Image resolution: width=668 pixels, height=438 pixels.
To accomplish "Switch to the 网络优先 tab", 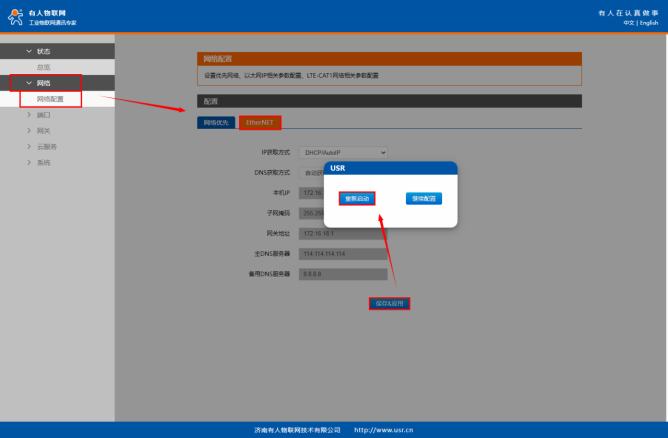I will (x=216, y=122).
